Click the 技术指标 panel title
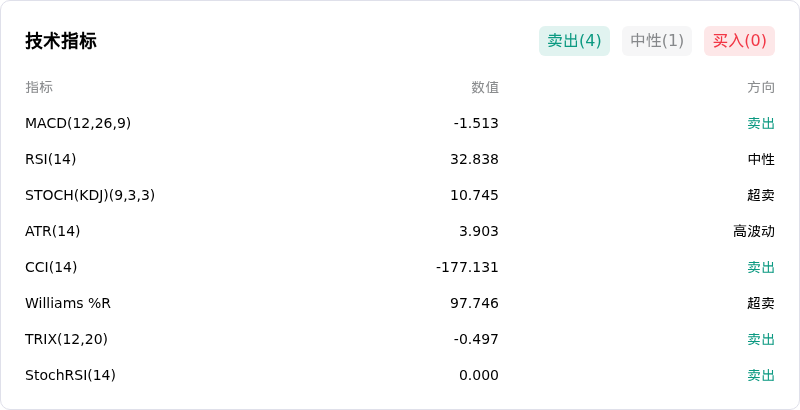This screenshot has width=800, height=410. (61, 41)
